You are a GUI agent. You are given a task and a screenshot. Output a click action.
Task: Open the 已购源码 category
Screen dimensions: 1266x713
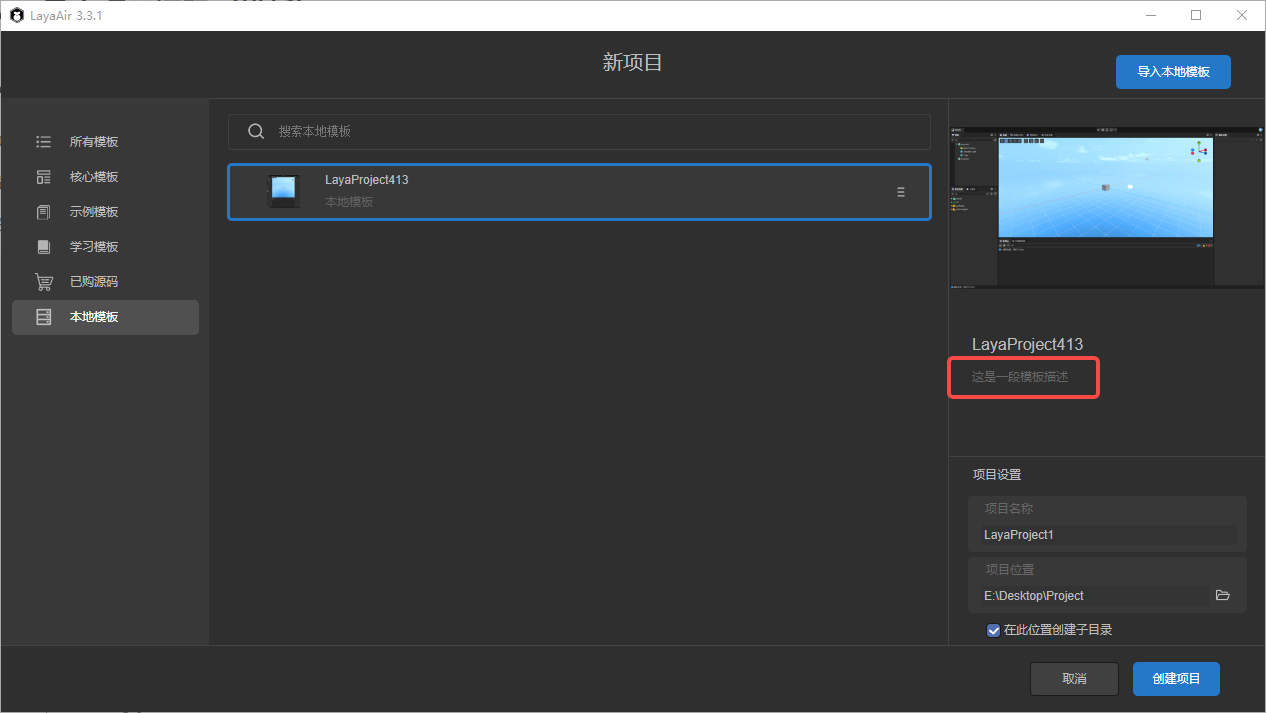94,282
